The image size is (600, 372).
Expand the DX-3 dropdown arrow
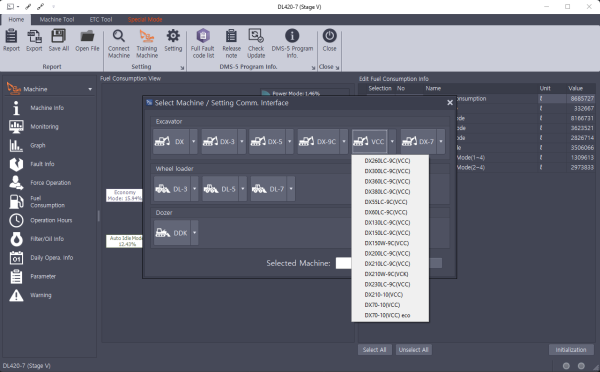(242, 142)
